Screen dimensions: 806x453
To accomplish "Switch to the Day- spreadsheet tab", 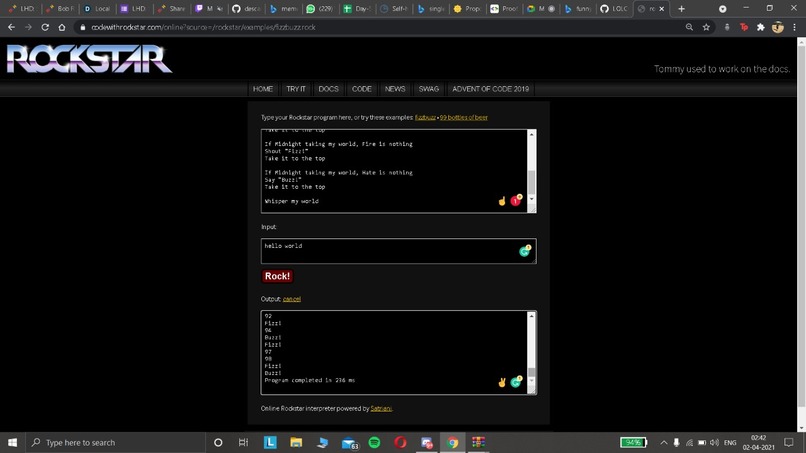I will [x=357, y=9].
